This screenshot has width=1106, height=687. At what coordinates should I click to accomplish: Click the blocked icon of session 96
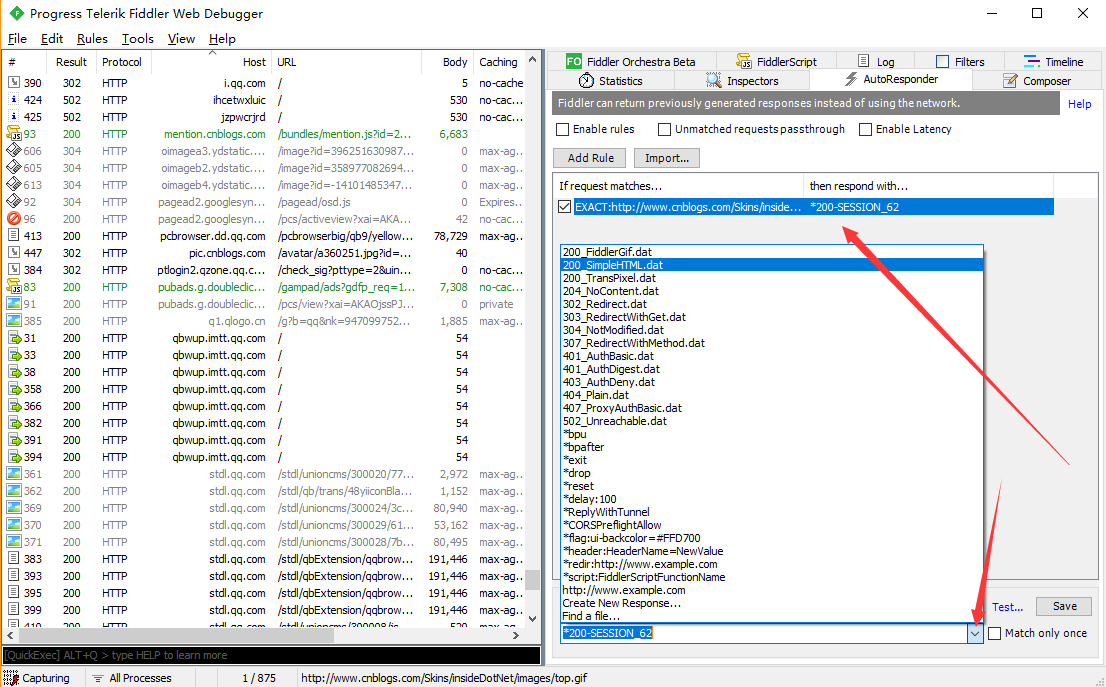tap(14, 219)
